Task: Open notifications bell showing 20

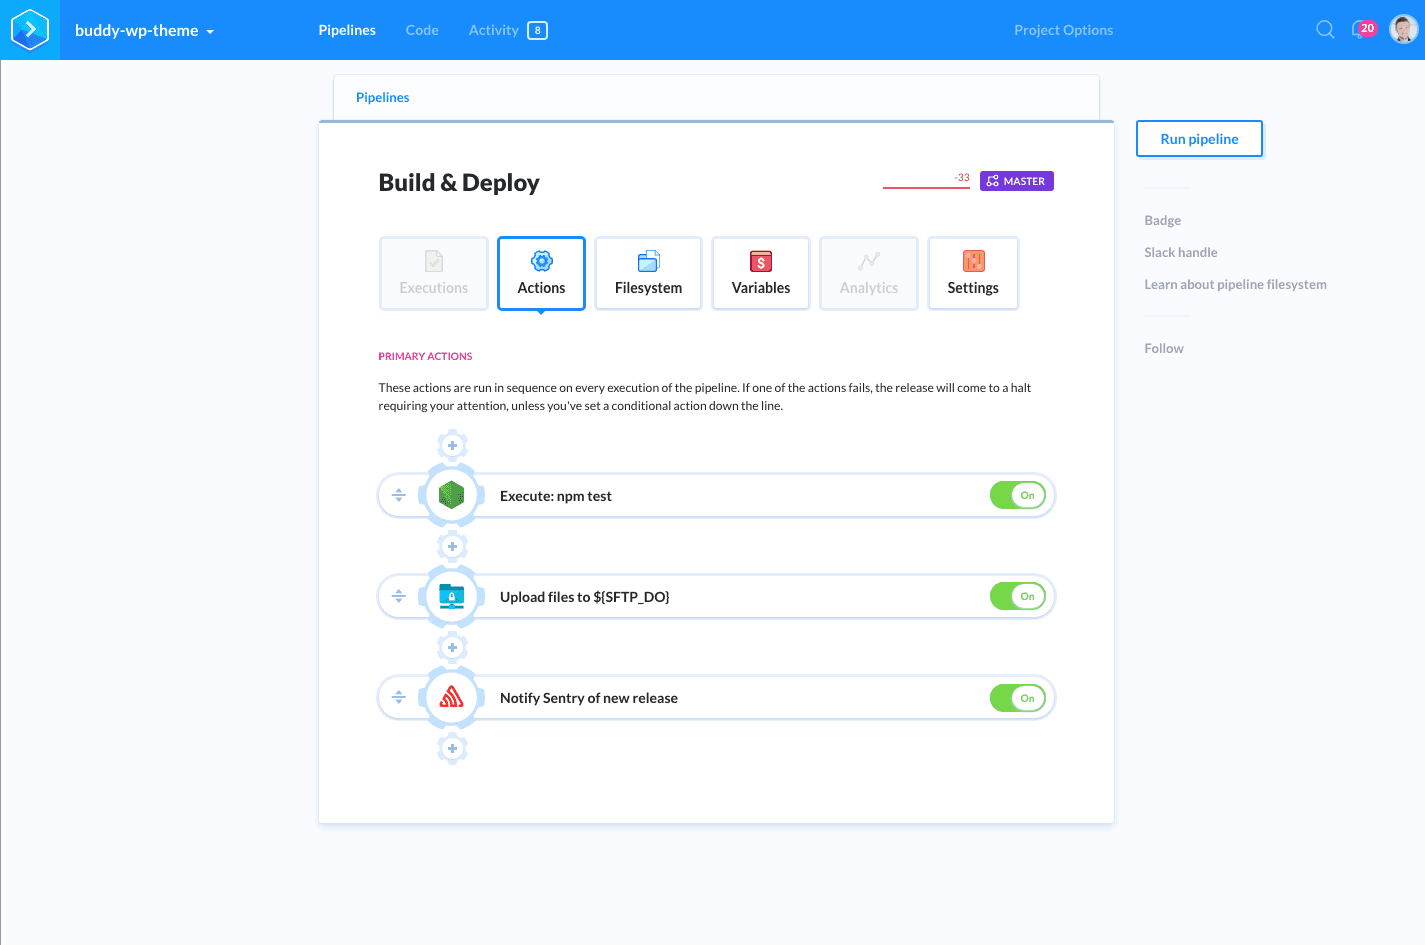Action: [x=1362, y=30]
